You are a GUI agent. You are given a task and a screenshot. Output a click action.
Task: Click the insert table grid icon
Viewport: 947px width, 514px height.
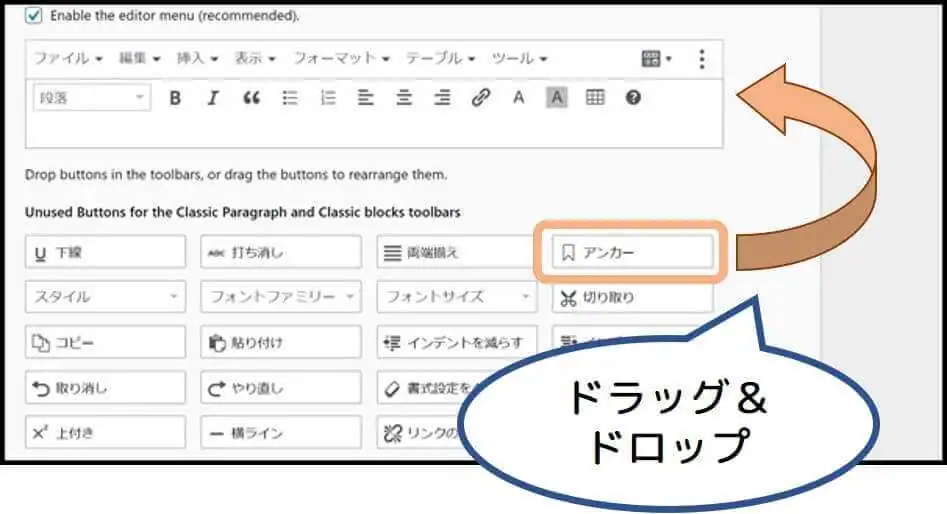(x=595, y=98)
